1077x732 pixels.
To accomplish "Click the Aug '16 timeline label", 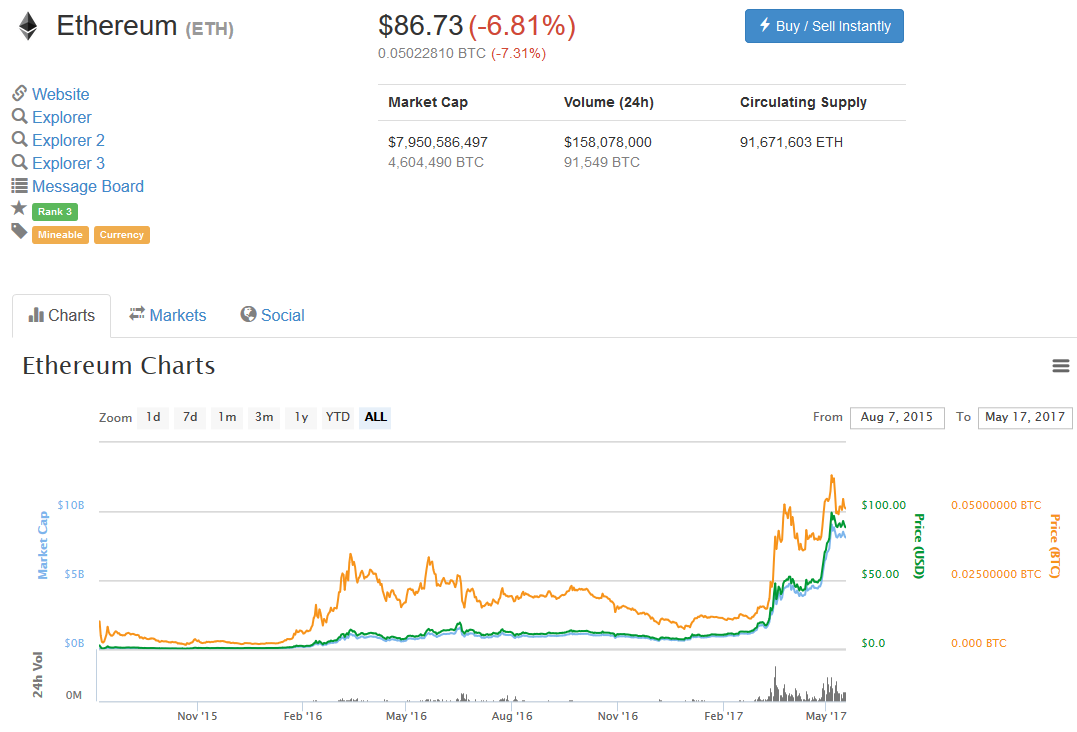I will click(x=512, y=716).
